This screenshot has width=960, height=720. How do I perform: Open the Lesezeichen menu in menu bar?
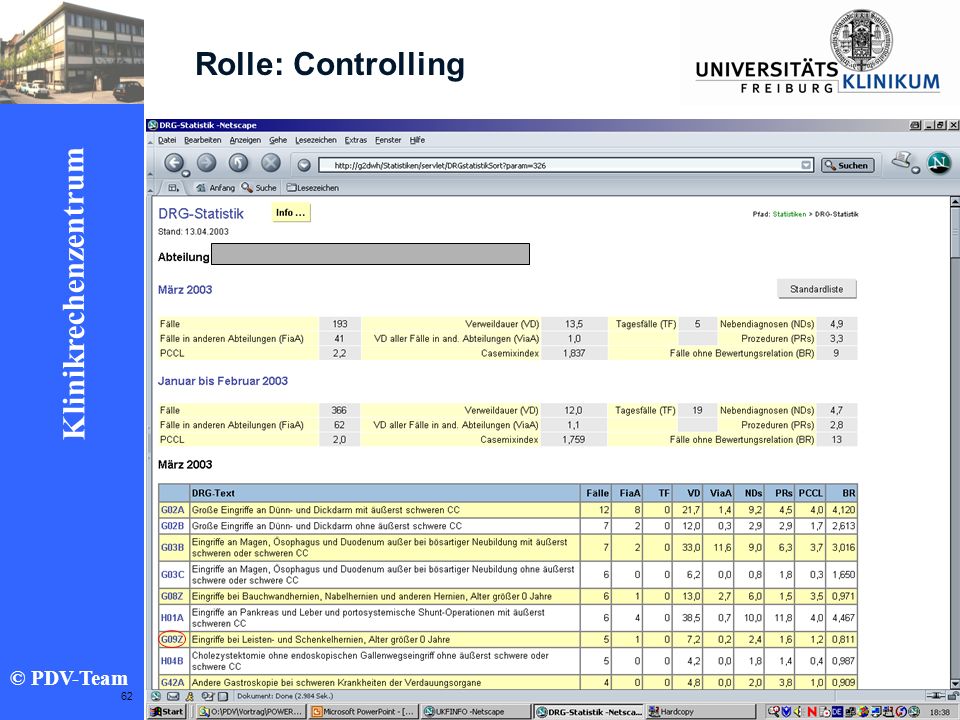point(316,140)
